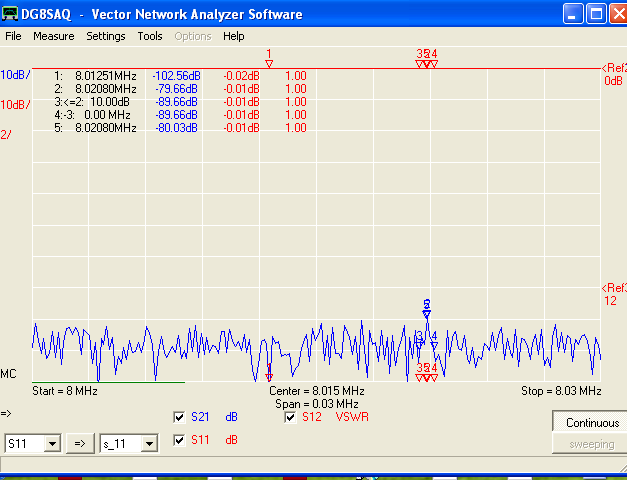The image size is (627, 480).
Task: Open the Tools menu
Action: [150, 36]
